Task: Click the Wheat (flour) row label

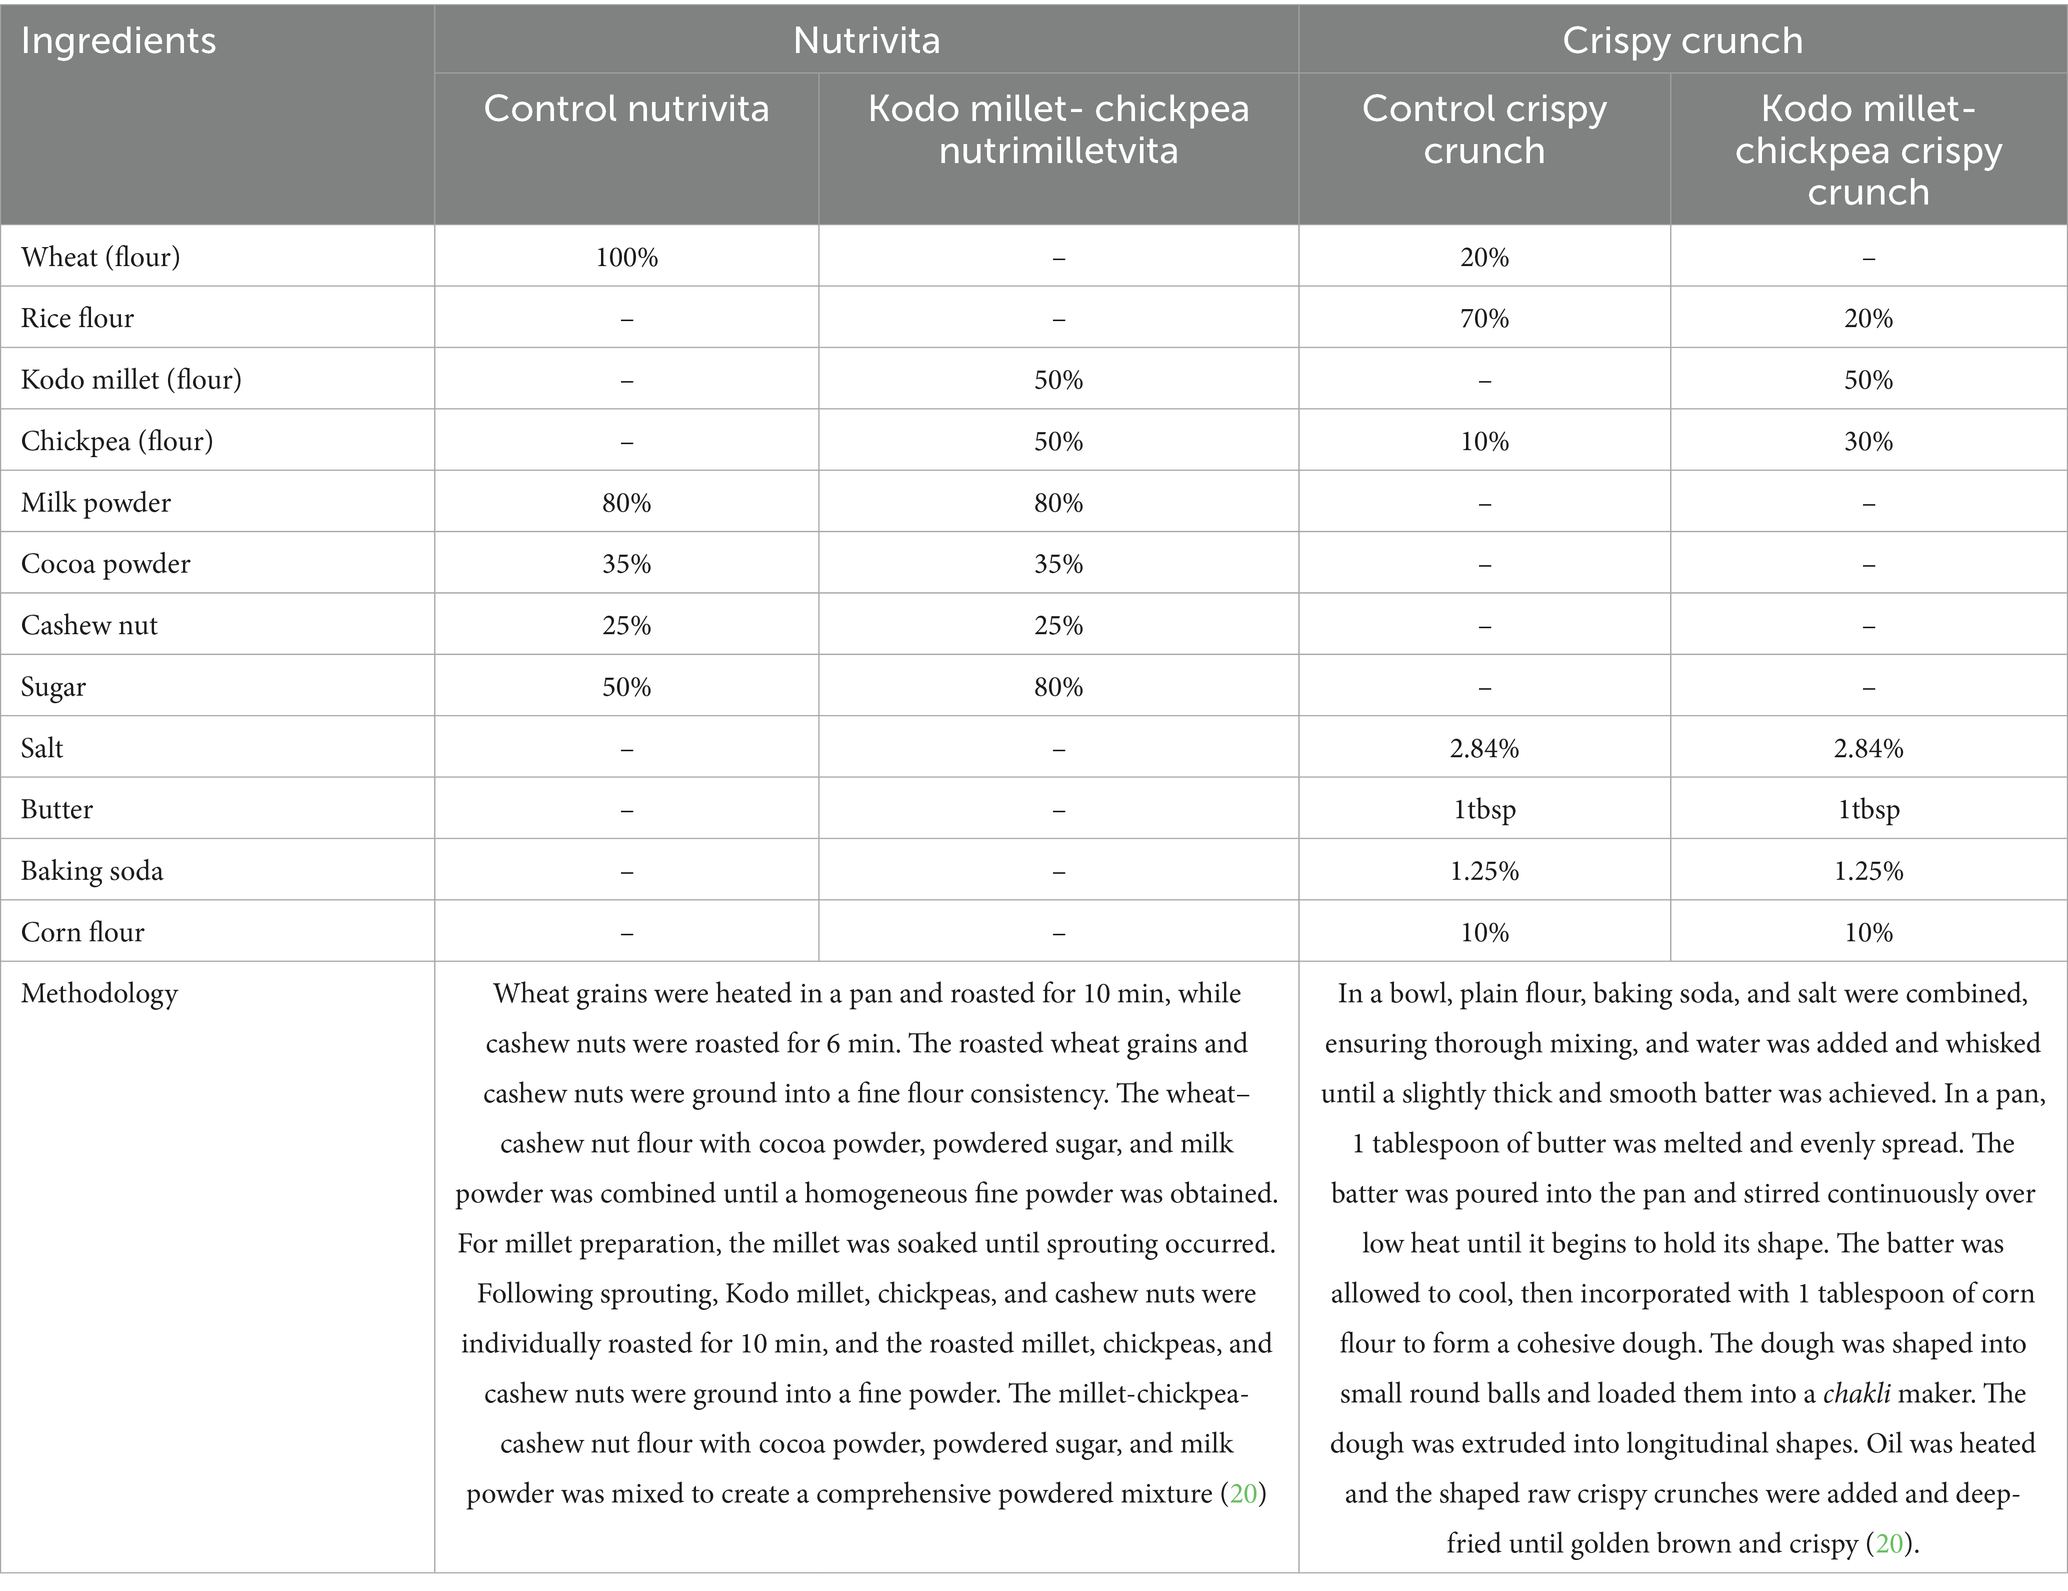Action: point(101,257)
